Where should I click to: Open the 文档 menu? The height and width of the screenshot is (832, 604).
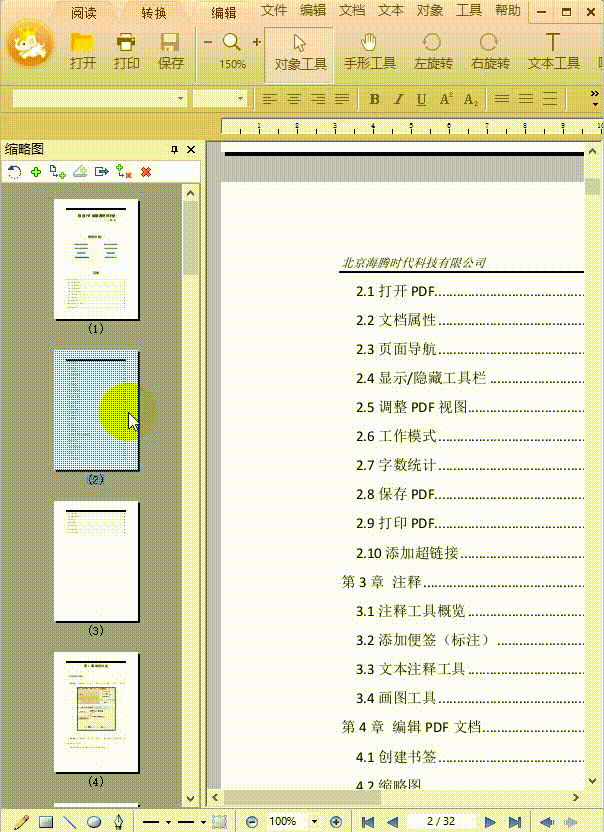(x=352, y=10)
